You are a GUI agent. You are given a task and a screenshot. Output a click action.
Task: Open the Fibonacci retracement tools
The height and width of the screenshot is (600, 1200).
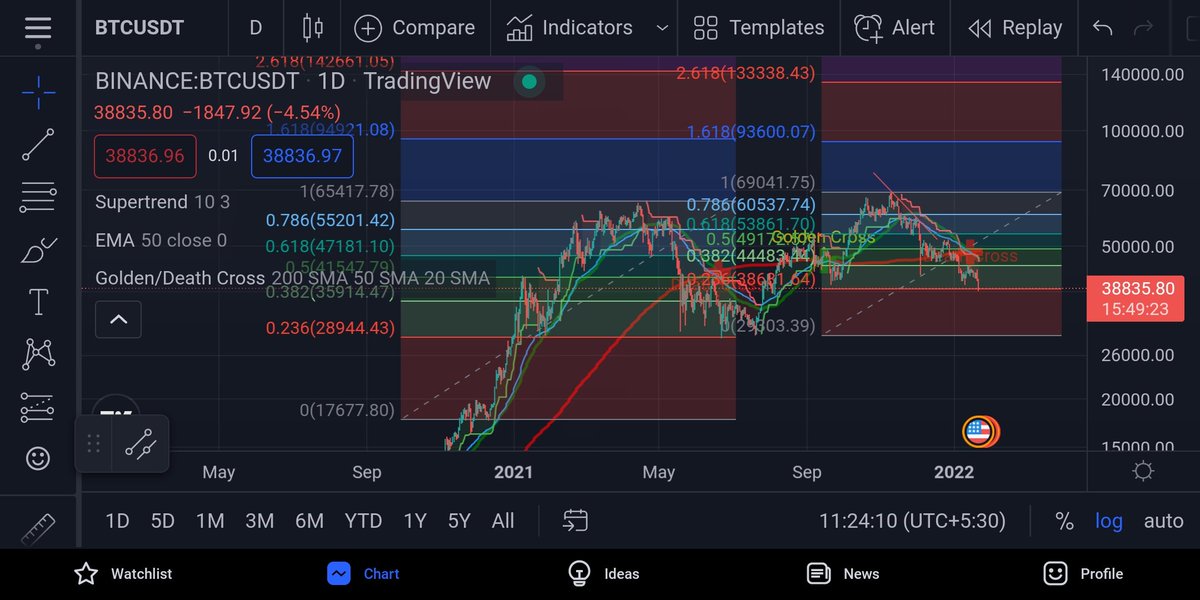pyautogui.click(x=38, y=197)
